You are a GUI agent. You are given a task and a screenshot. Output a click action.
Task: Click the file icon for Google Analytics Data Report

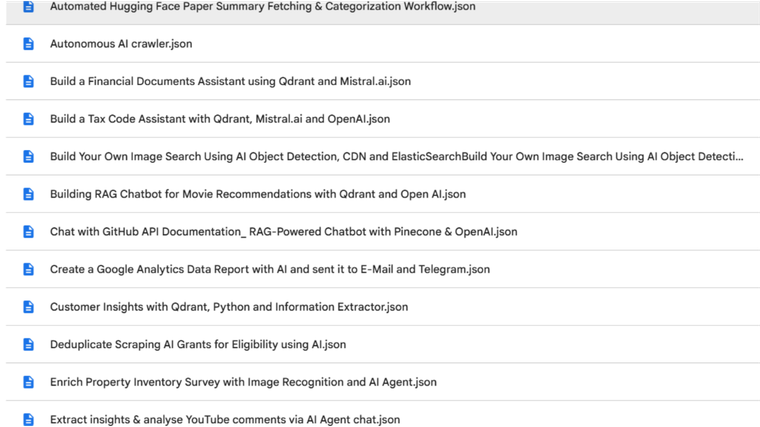coord(28,269)
